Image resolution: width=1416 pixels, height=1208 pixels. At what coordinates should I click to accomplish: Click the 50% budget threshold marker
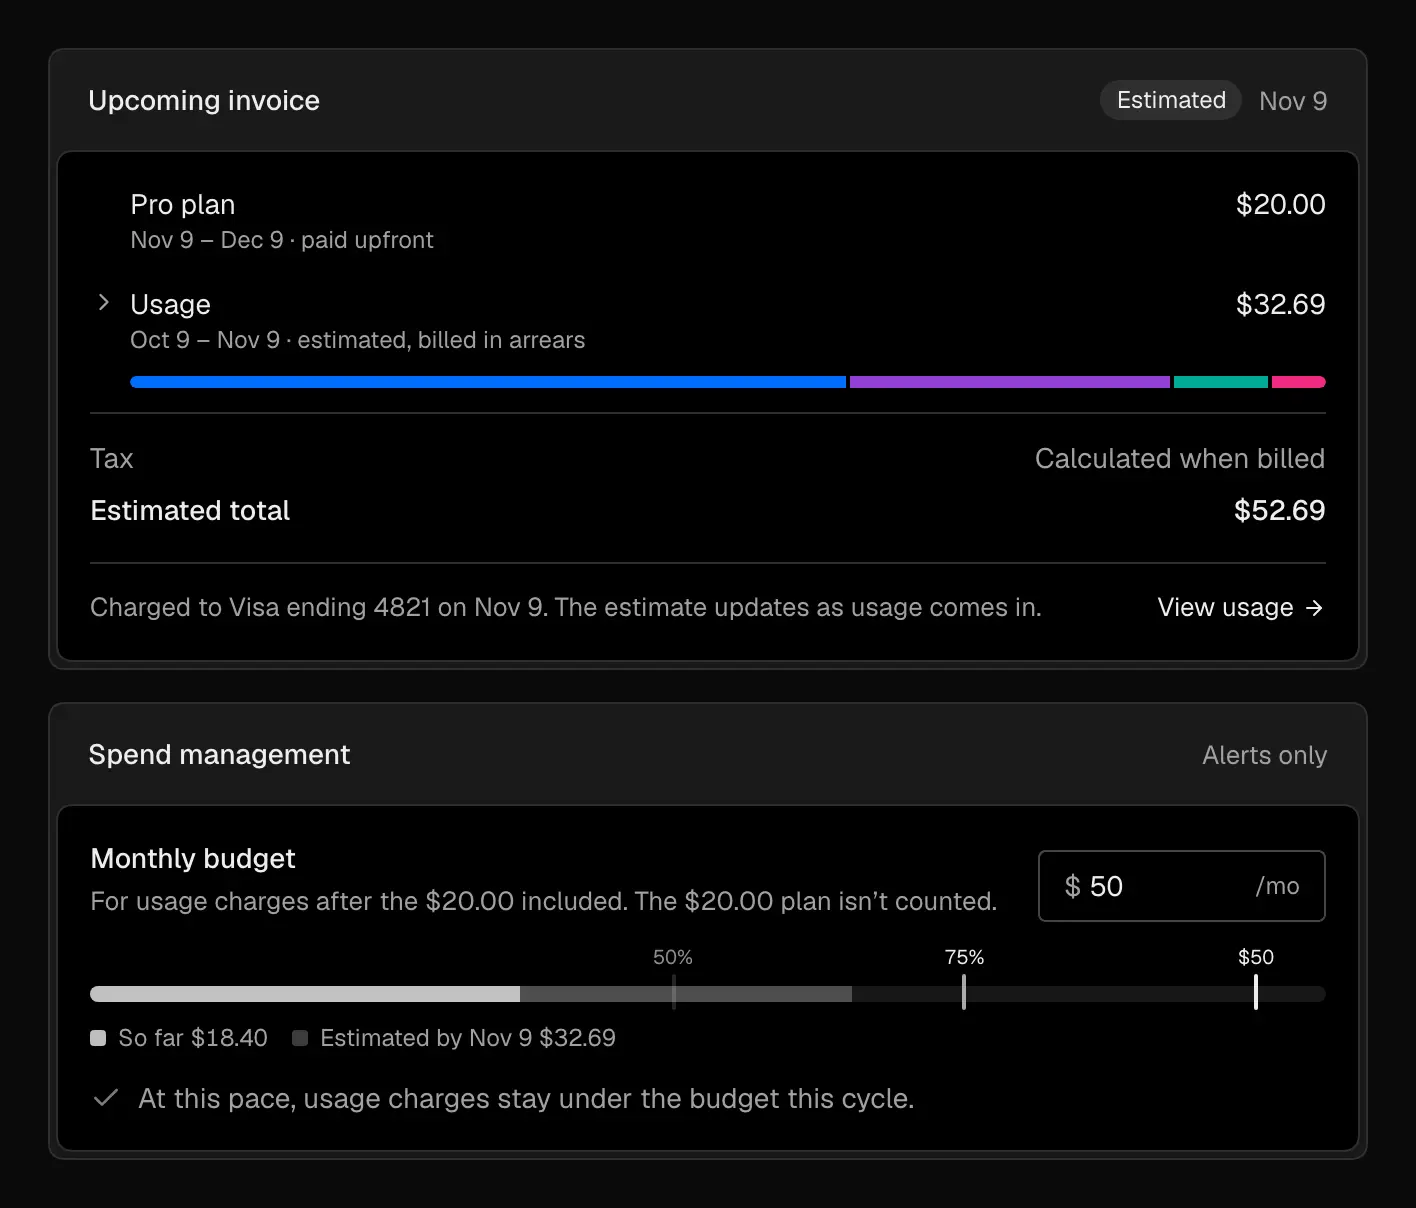point(674,992)
